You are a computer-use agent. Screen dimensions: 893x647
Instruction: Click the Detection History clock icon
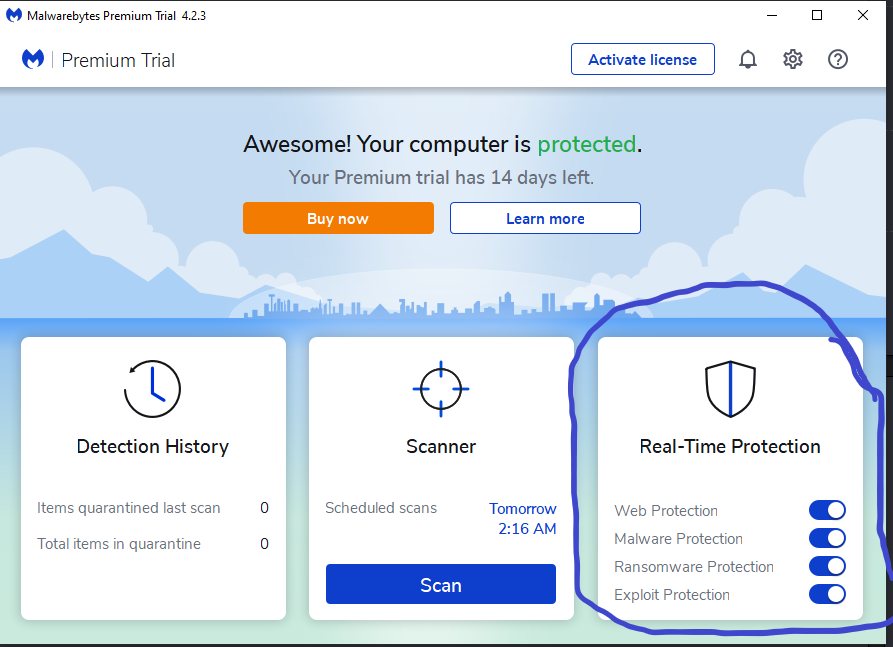[x=152, y=389]
